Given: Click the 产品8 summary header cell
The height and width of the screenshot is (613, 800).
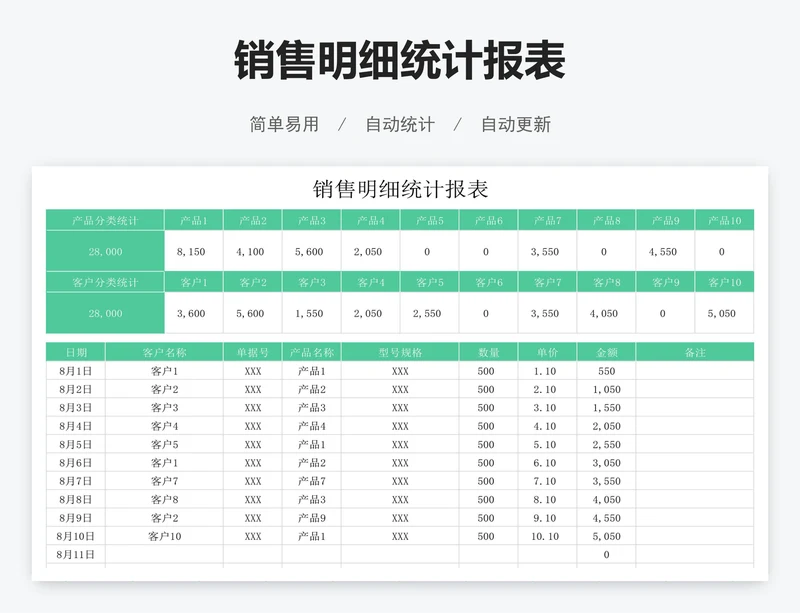Looking at the screenshot, I should coord(607,220).
